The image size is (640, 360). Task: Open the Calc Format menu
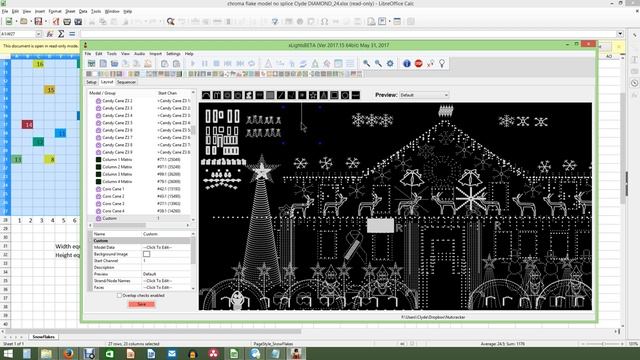(55, 11)
